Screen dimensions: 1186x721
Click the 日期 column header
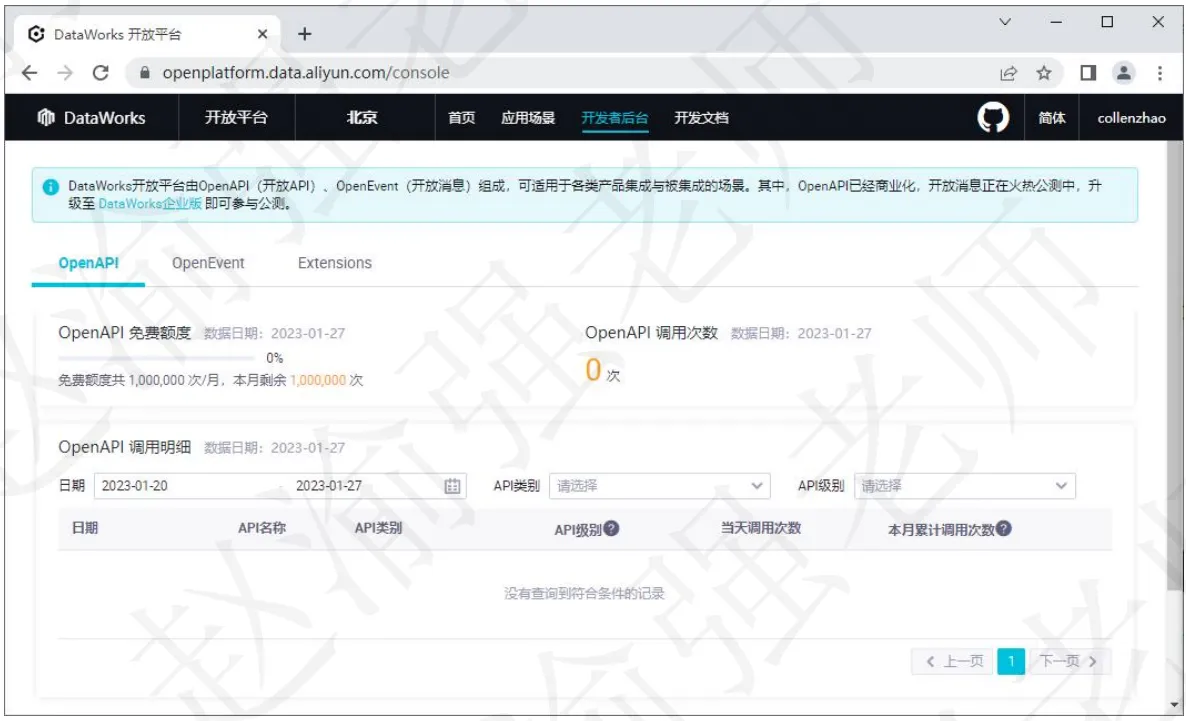pyautogui.click(x=85, y=527)
